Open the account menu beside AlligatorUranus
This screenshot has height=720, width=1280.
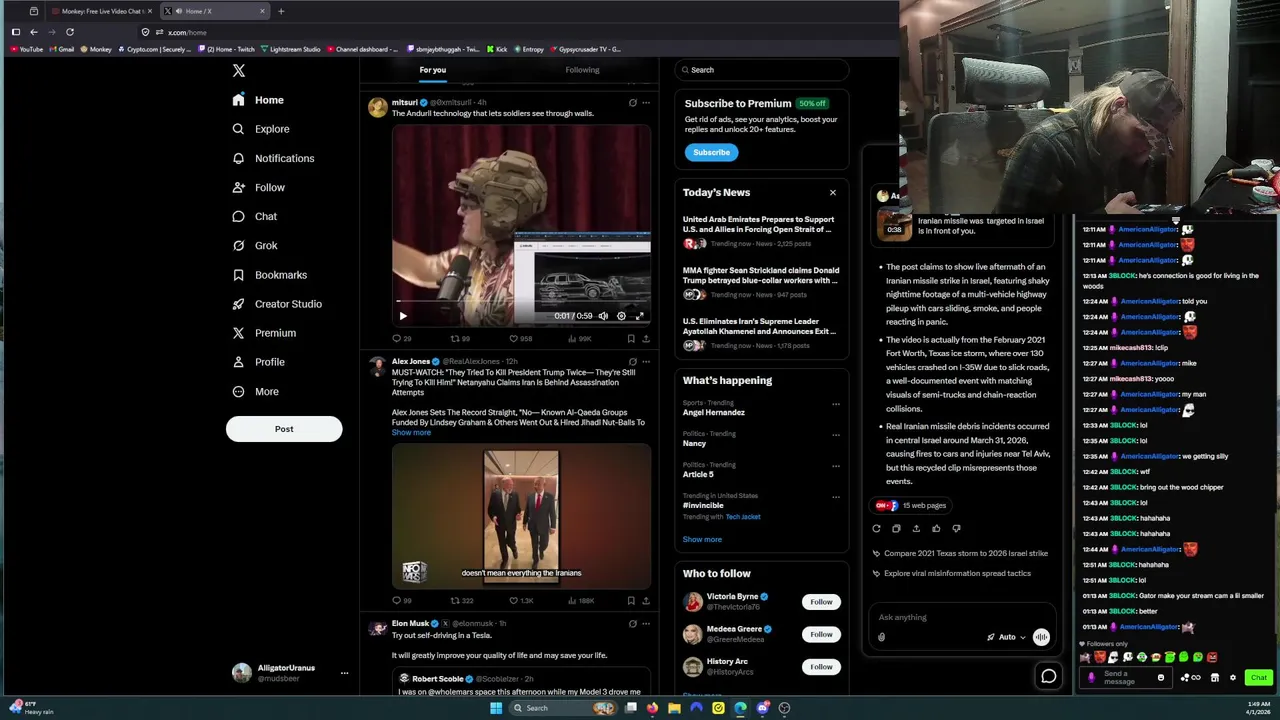[344, 673]
